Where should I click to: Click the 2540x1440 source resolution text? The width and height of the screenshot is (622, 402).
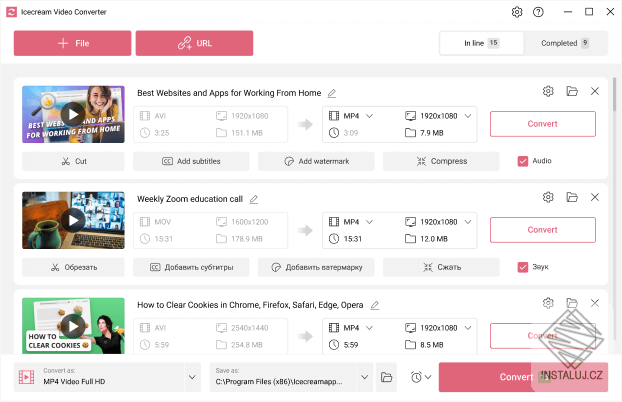pyautogui.click(x=250, y=328)
